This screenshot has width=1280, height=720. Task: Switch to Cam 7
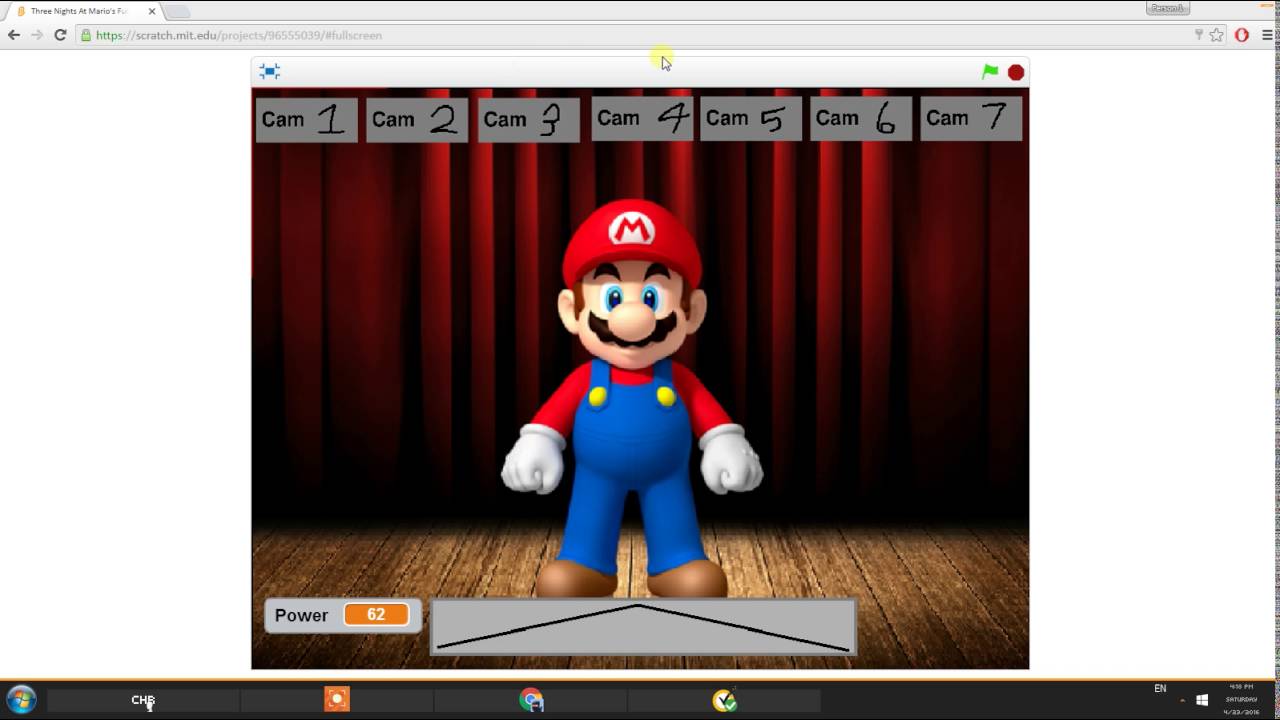[971, 118]
